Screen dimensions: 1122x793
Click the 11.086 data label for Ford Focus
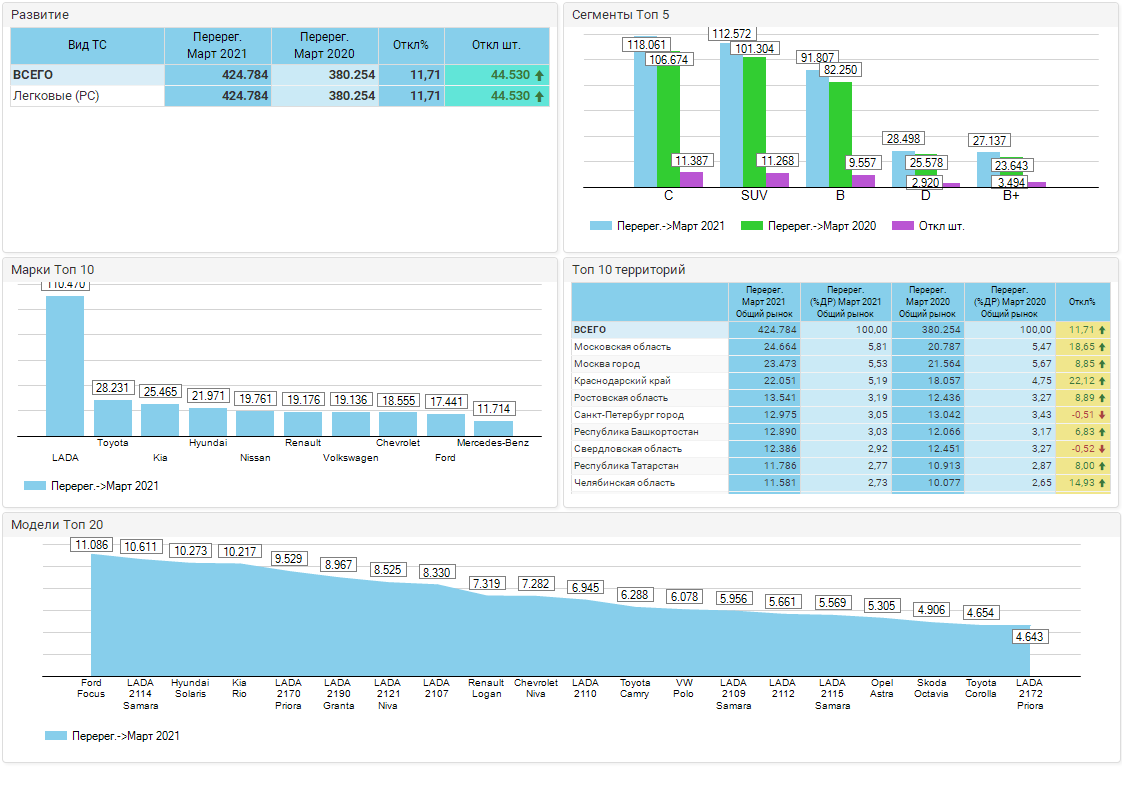pos(93,545)
